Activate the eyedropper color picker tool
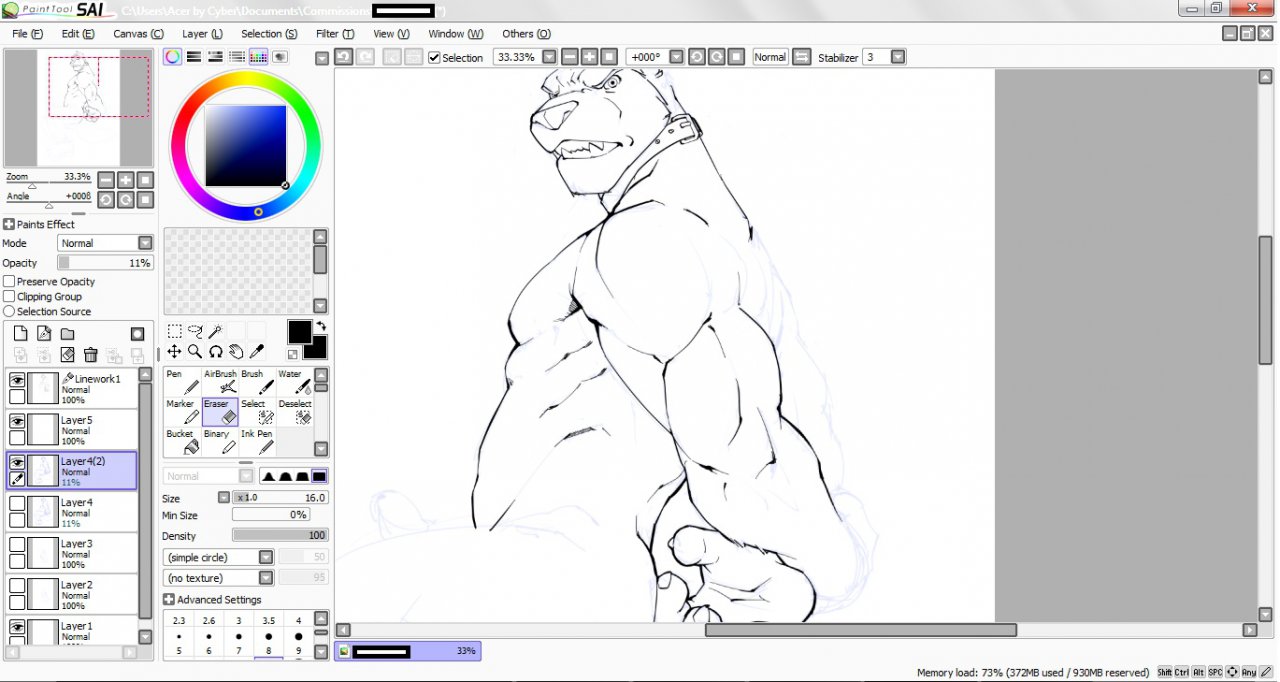This screenshot has height=682, width=1280. (x=257, y=352)
